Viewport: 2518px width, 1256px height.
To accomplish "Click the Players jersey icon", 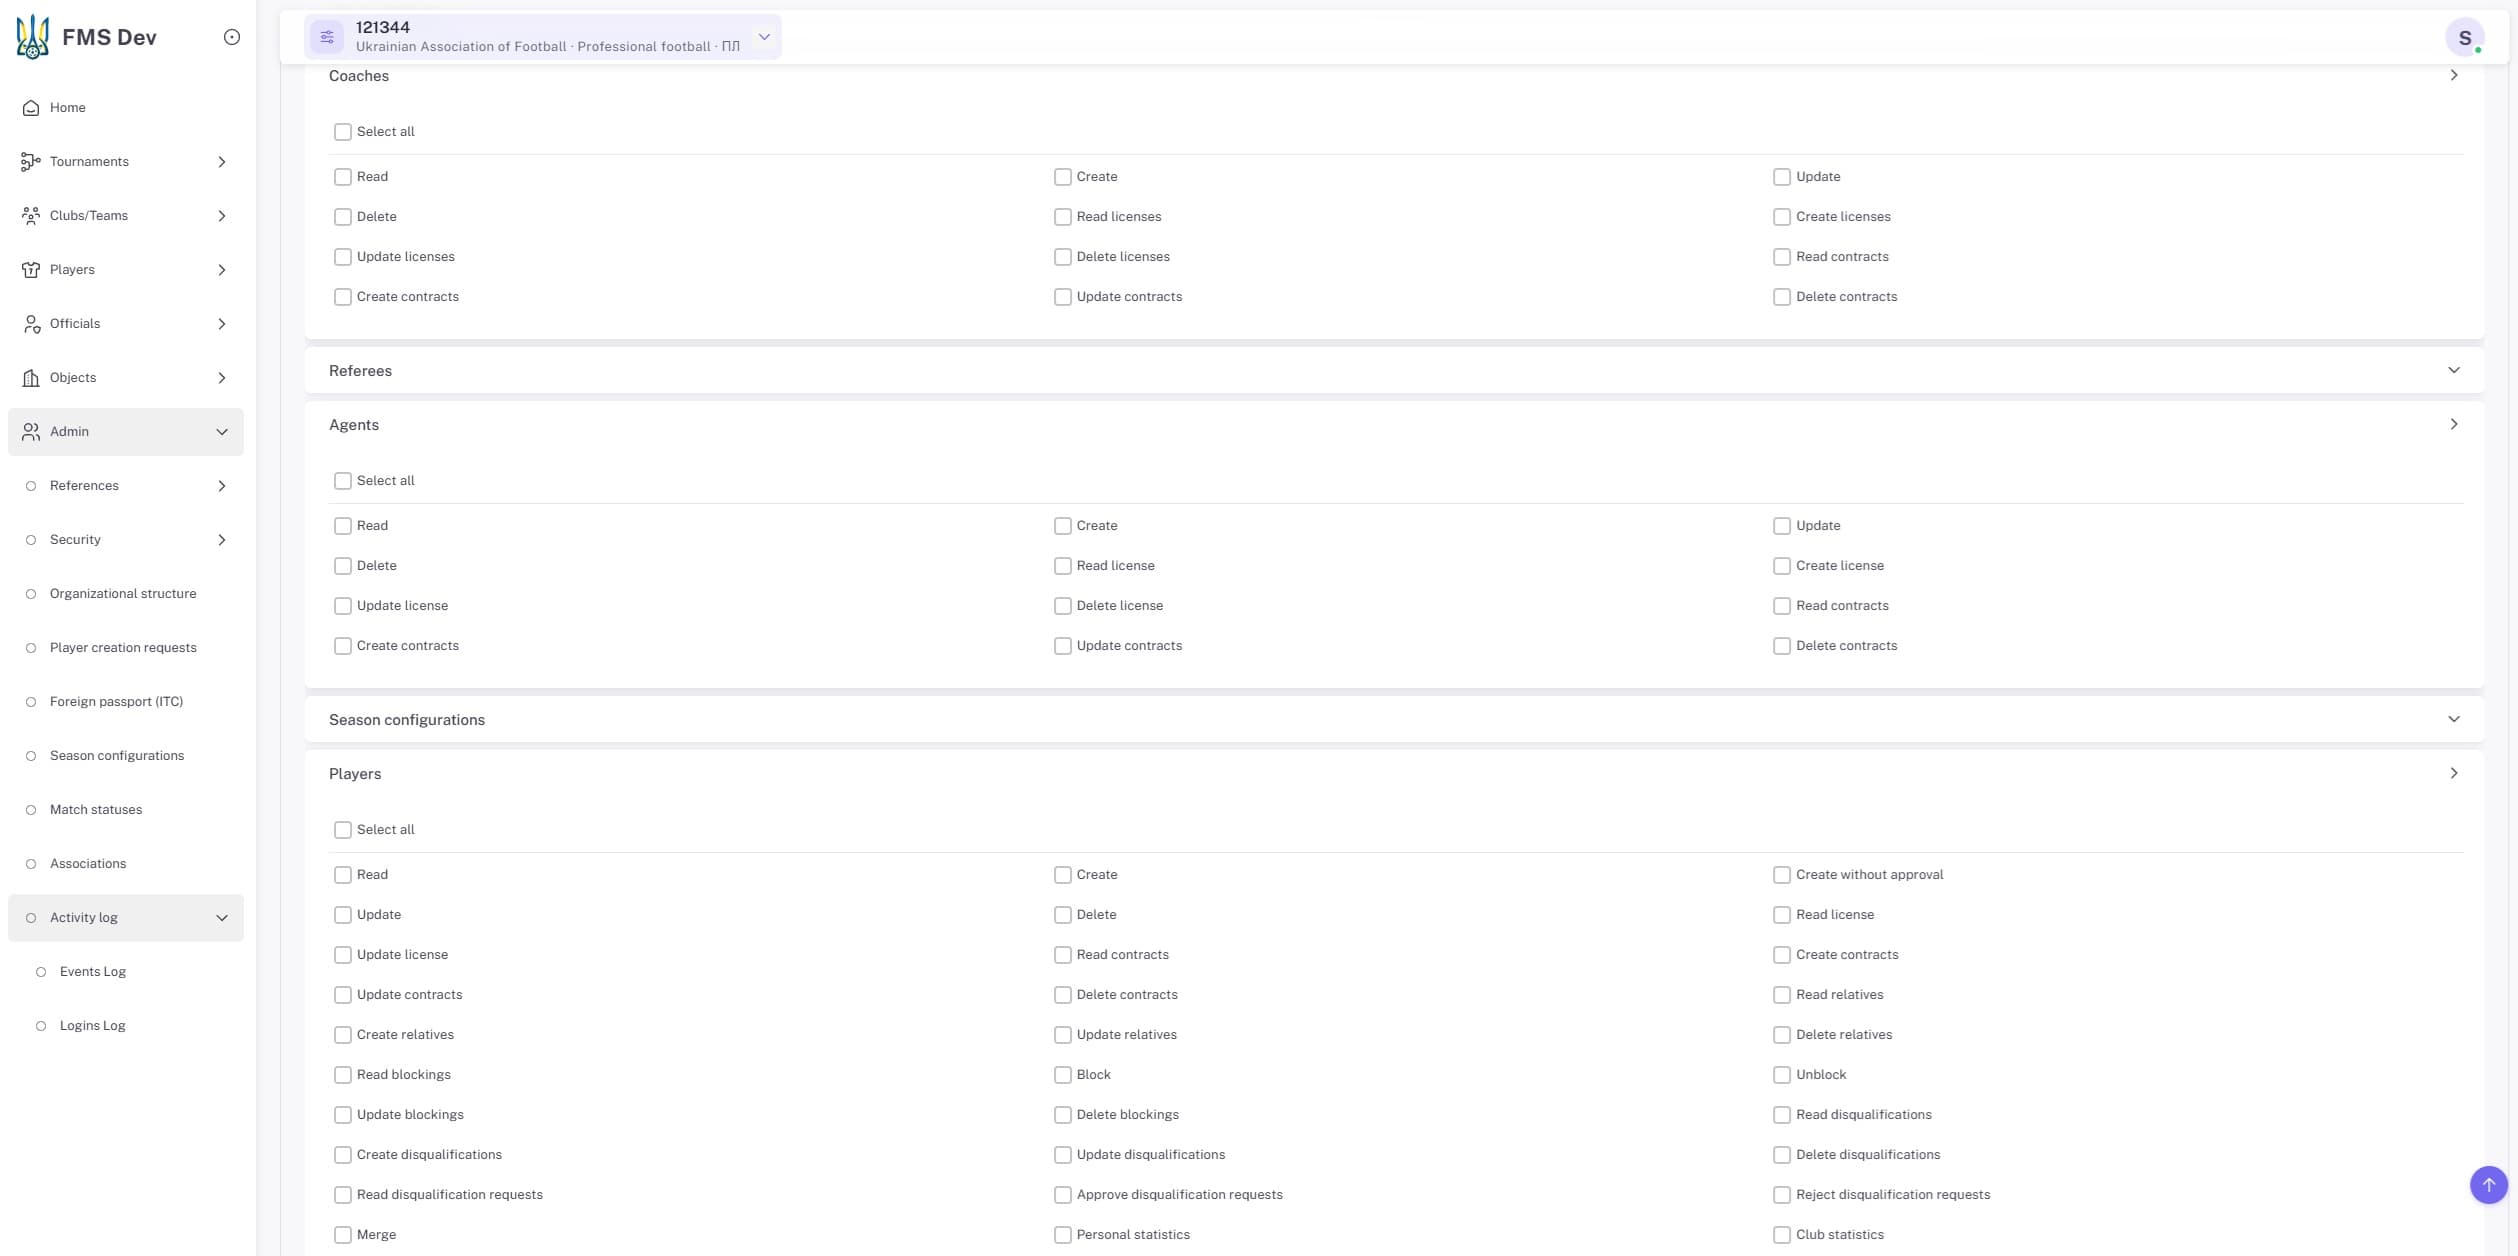I will pyautogui.click(x=31, y=270).
